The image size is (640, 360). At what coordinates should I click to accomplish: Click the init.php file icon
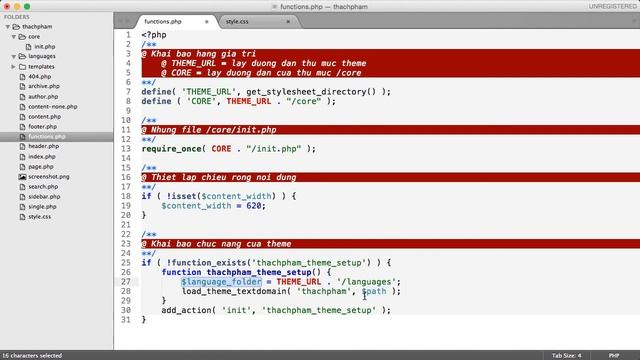click(28, 47)
